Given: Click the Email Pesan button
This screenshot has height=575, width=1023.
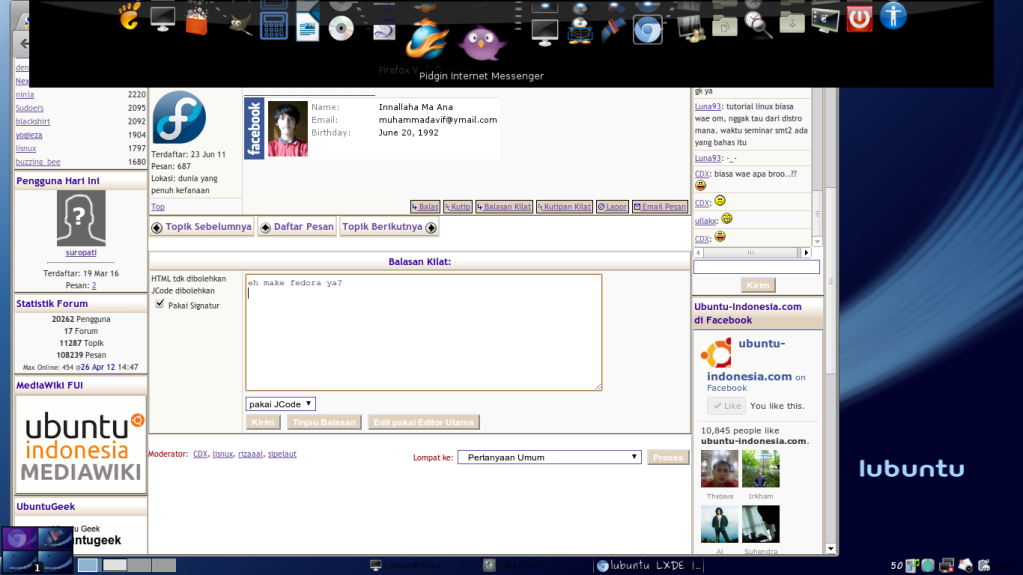Looking at the screenshot, I should coord(660,207).
